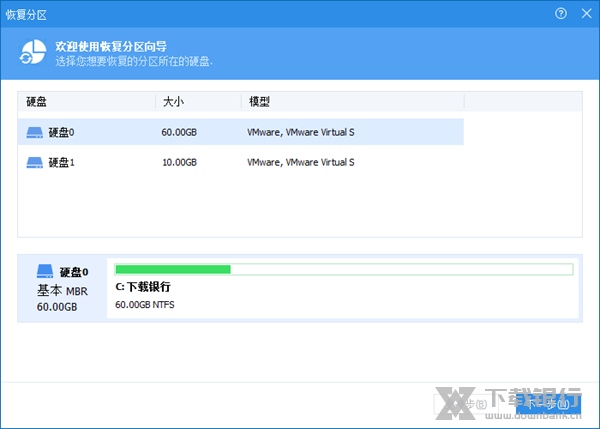
Task: Click the drive icon for 硬盘1 row
Action: 35,162
